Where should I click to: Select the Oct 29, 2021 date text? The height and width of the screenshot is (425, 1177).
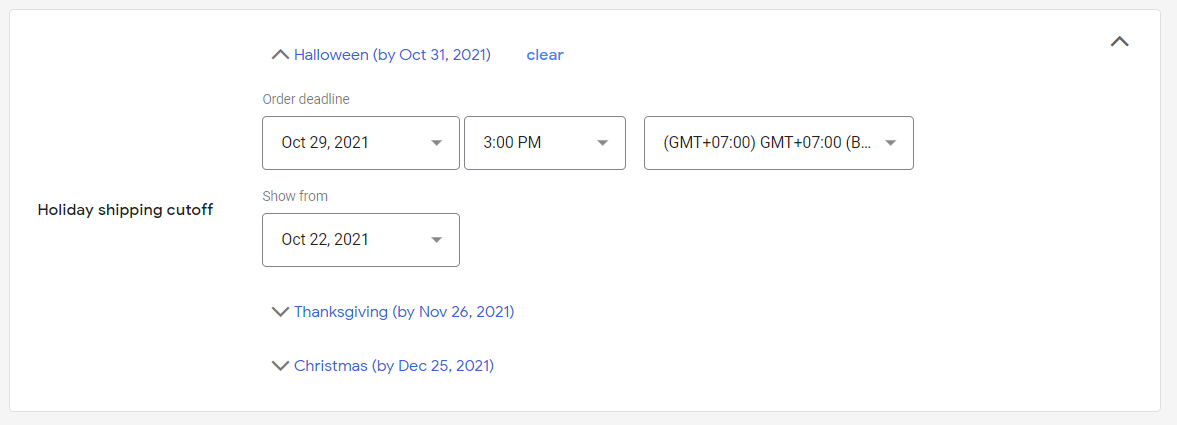[x=325, y=143]
